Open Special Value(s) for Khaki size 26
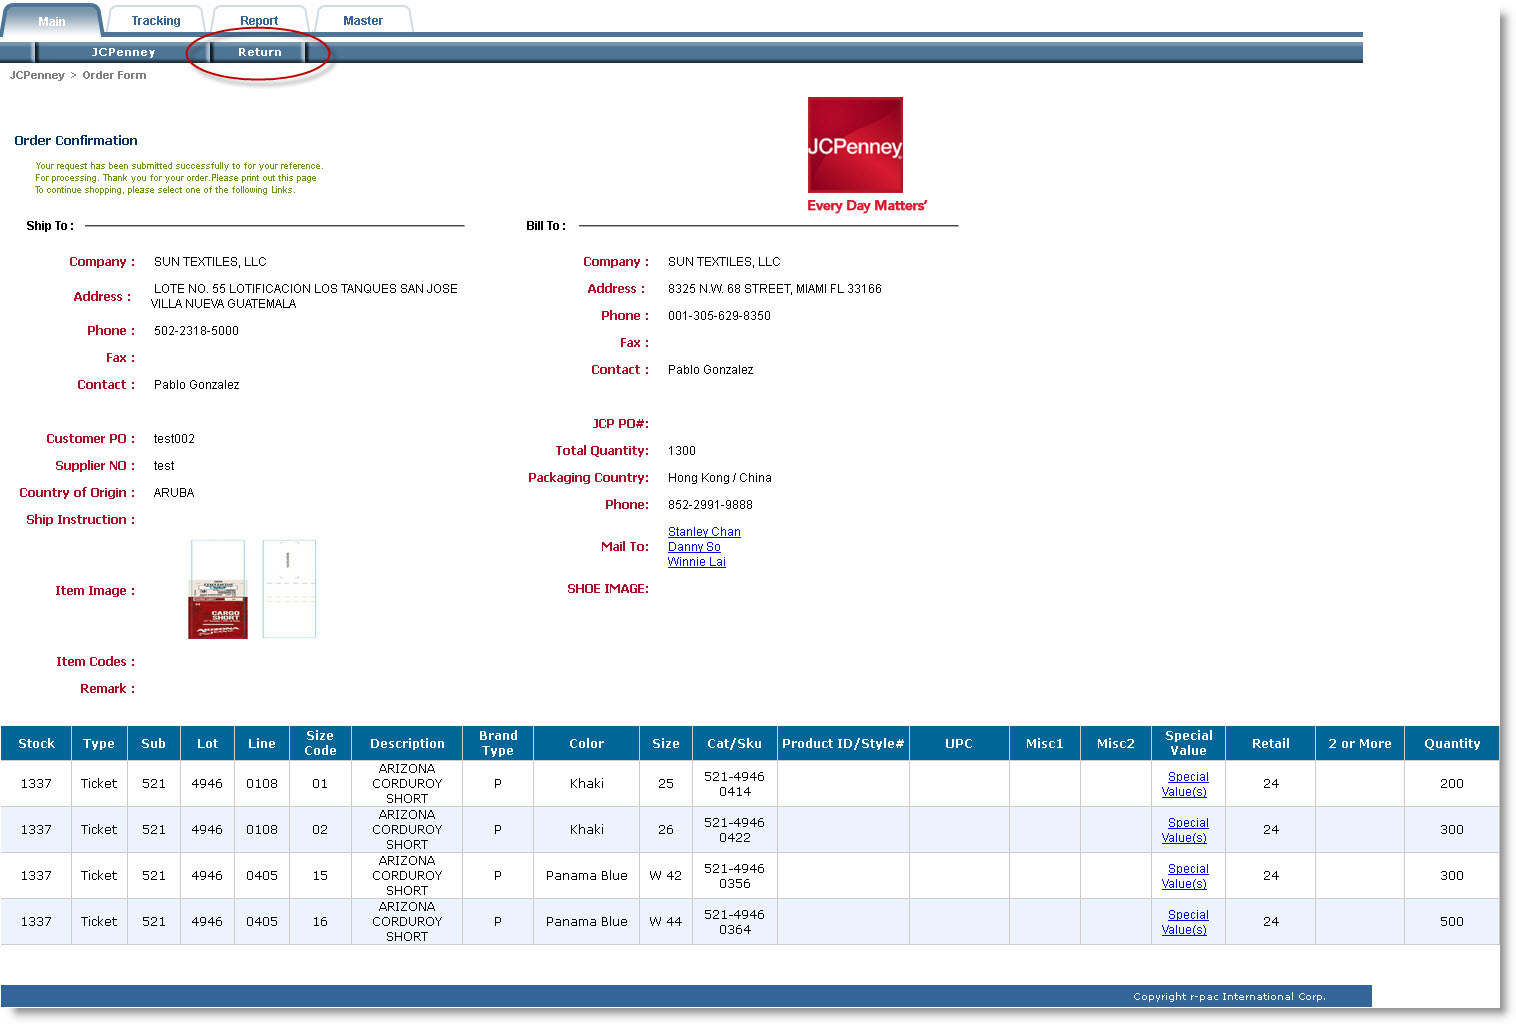Screen dimensions: 1516x1024 coord(1187,830)
